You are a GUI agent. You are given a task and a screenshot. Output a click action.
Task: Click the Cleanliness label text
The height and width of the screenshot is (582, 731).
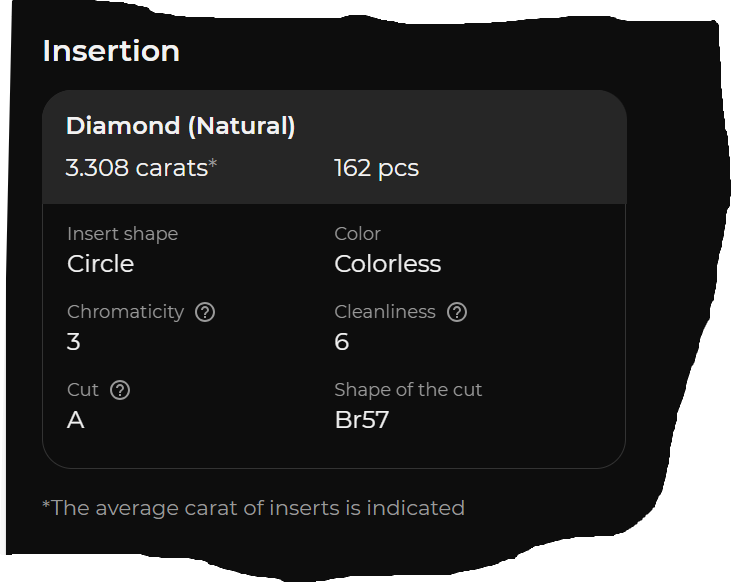(x=384, y=312)
